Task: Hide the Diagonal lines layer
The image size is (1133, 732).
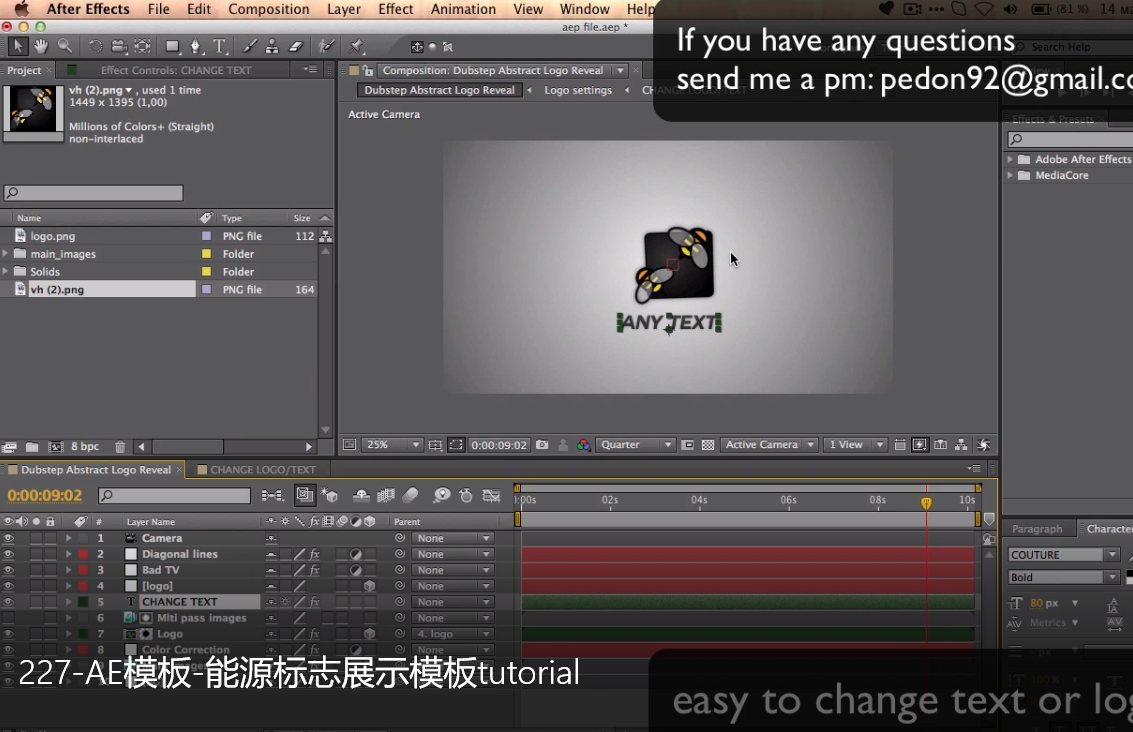Action: tap(9, 554)
